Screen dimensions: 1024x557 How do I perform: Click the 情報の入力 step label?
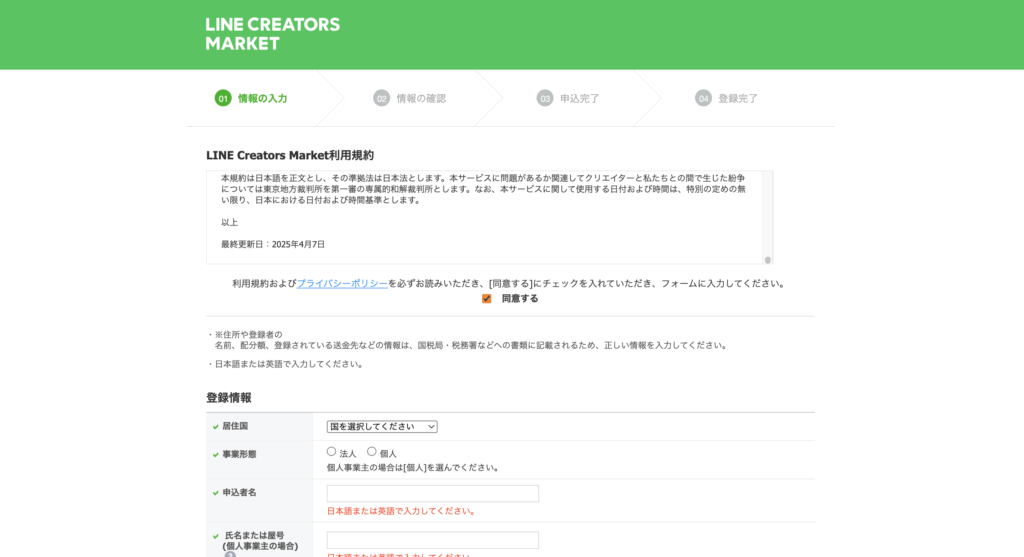(262, 99)
